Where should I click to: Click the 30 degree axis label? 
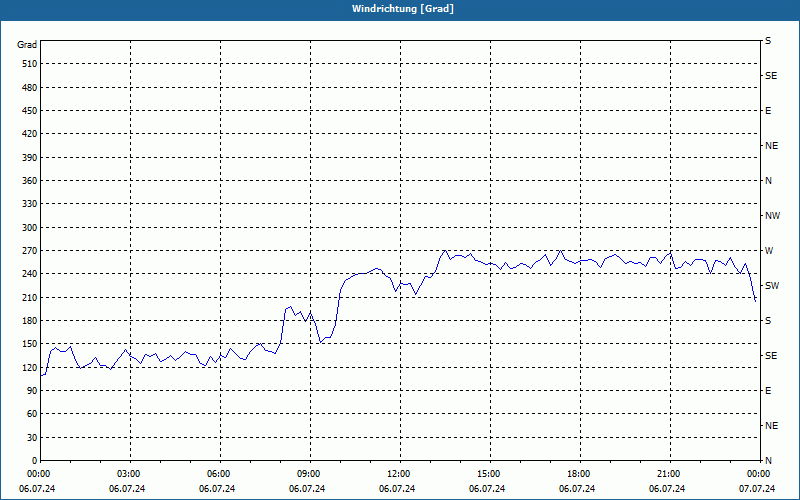point(32,438)
